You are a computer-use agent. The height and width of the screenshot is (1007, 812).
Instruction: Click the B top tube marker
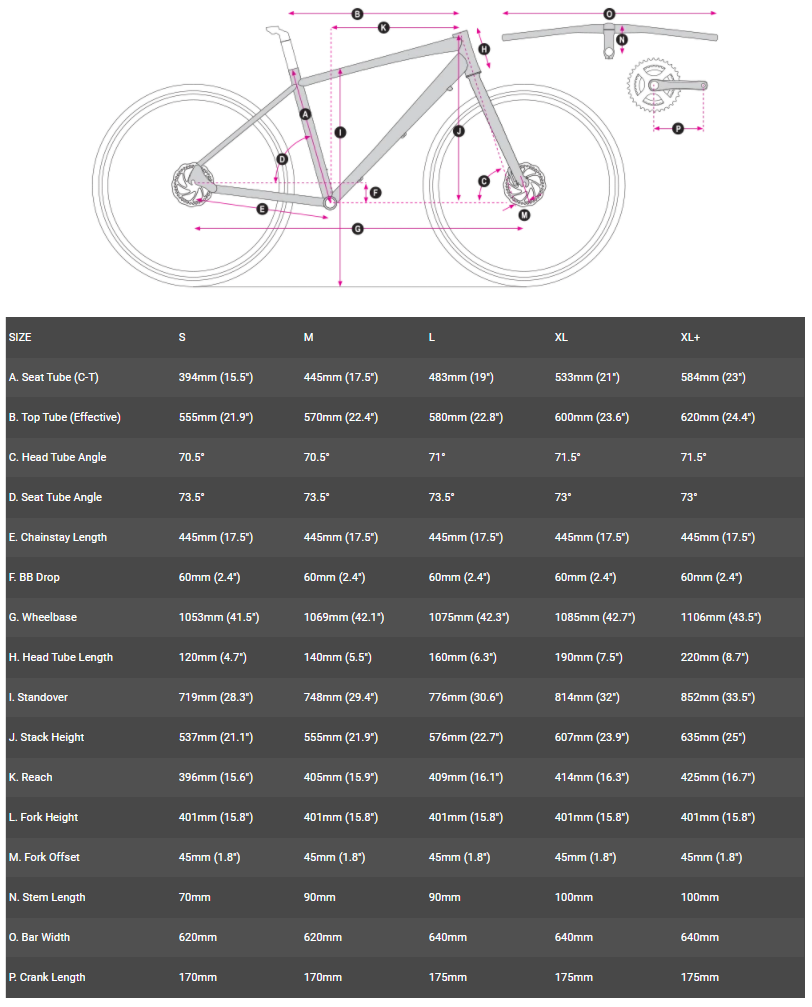point(357,13)
